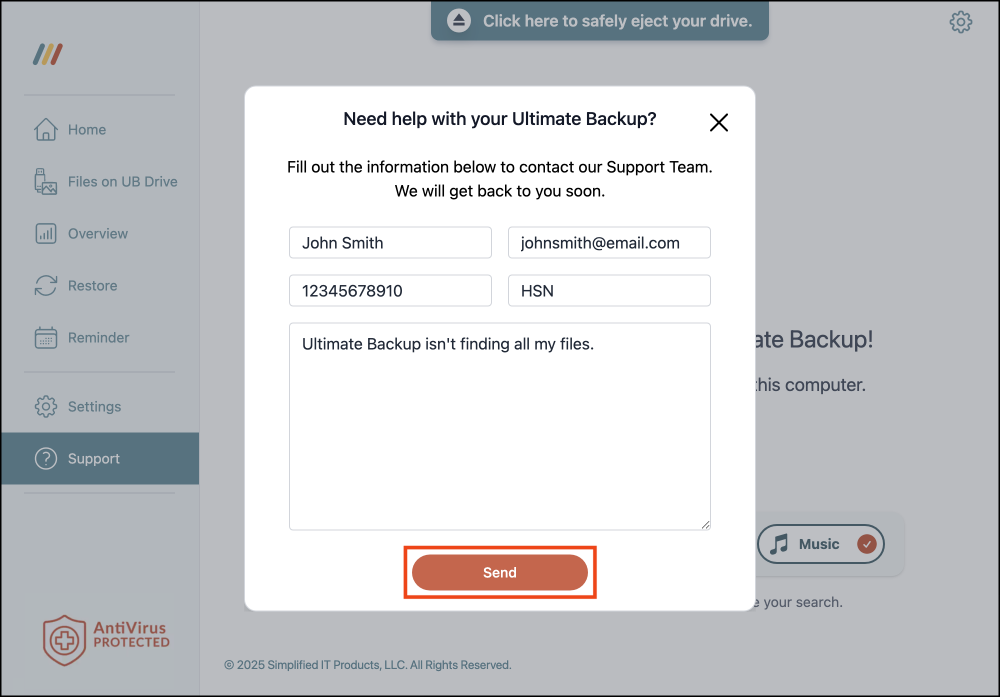Click the message resize handle corner
This screenshot has height=697, width=1000.
click(705, 525)
